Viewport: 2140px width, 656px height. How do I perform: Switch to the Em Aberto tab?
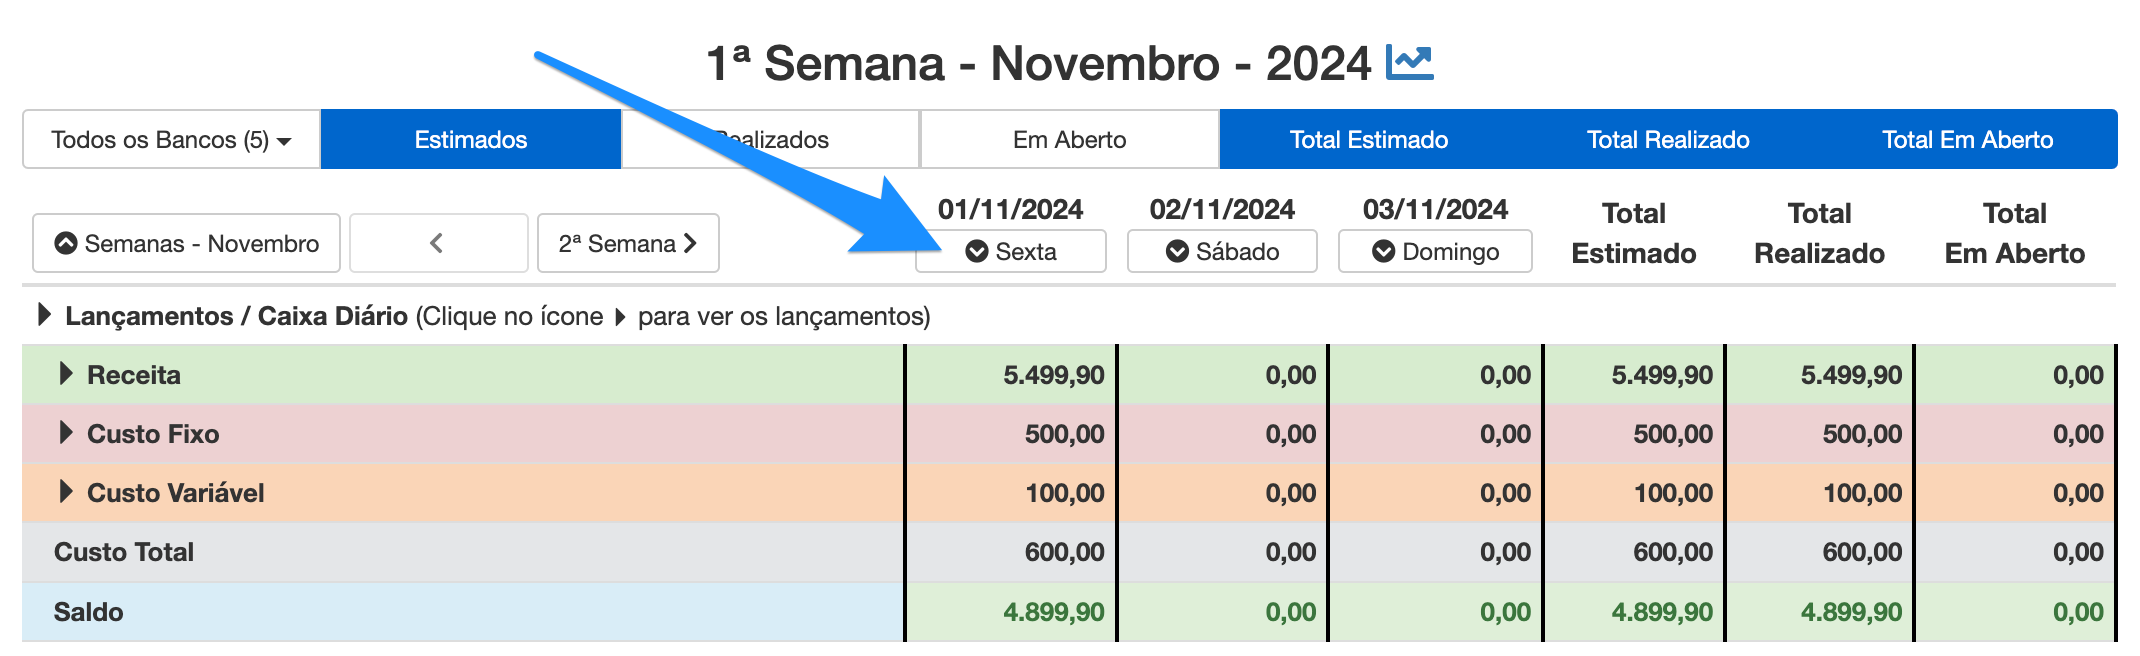click(1069, 139)
